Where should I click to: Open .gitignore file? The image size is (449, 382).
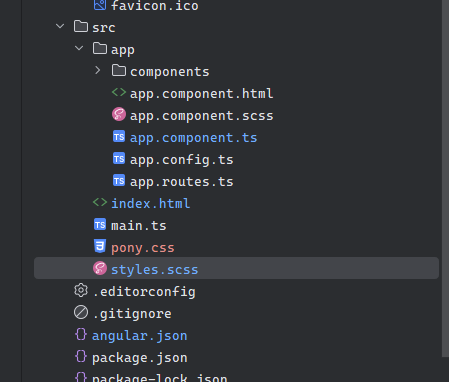[x=132, y=314]
